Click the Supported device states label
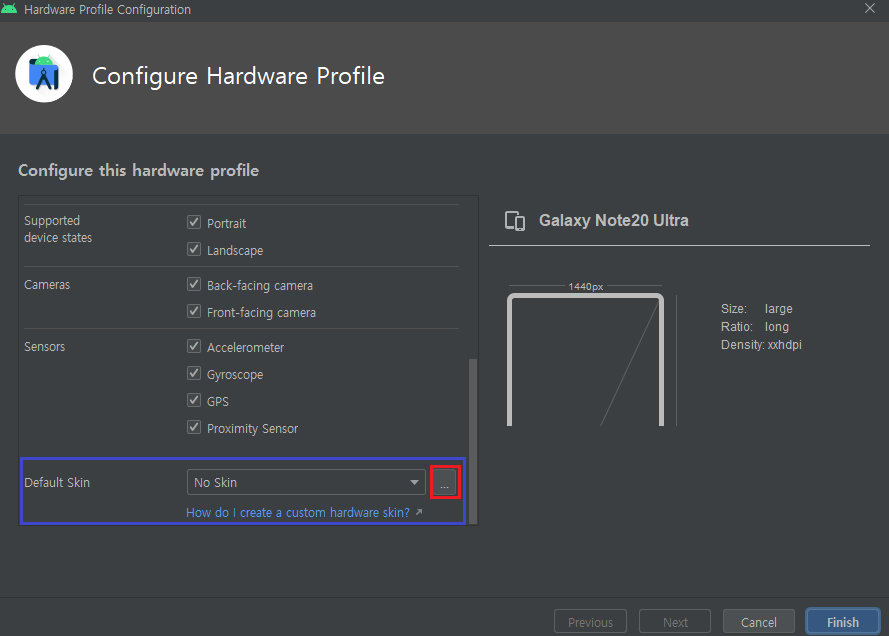Screen dimensions: 889x636 point(58,229)
